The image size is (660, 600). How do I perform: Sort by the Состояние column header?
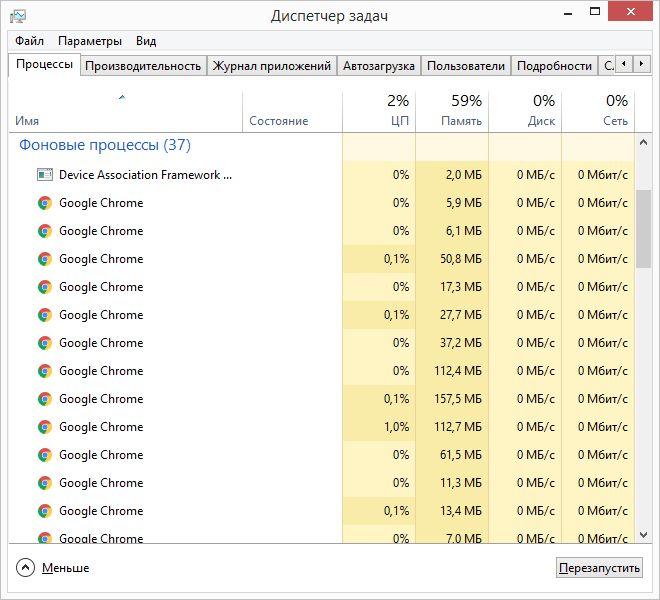[x=293, y=111]
